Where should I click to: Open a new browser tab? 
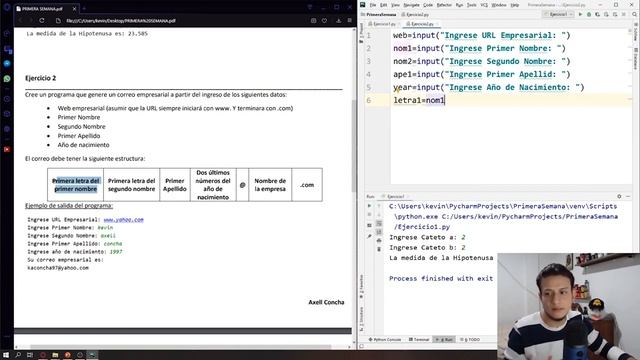pyautogui.click(x=84, y=8)
